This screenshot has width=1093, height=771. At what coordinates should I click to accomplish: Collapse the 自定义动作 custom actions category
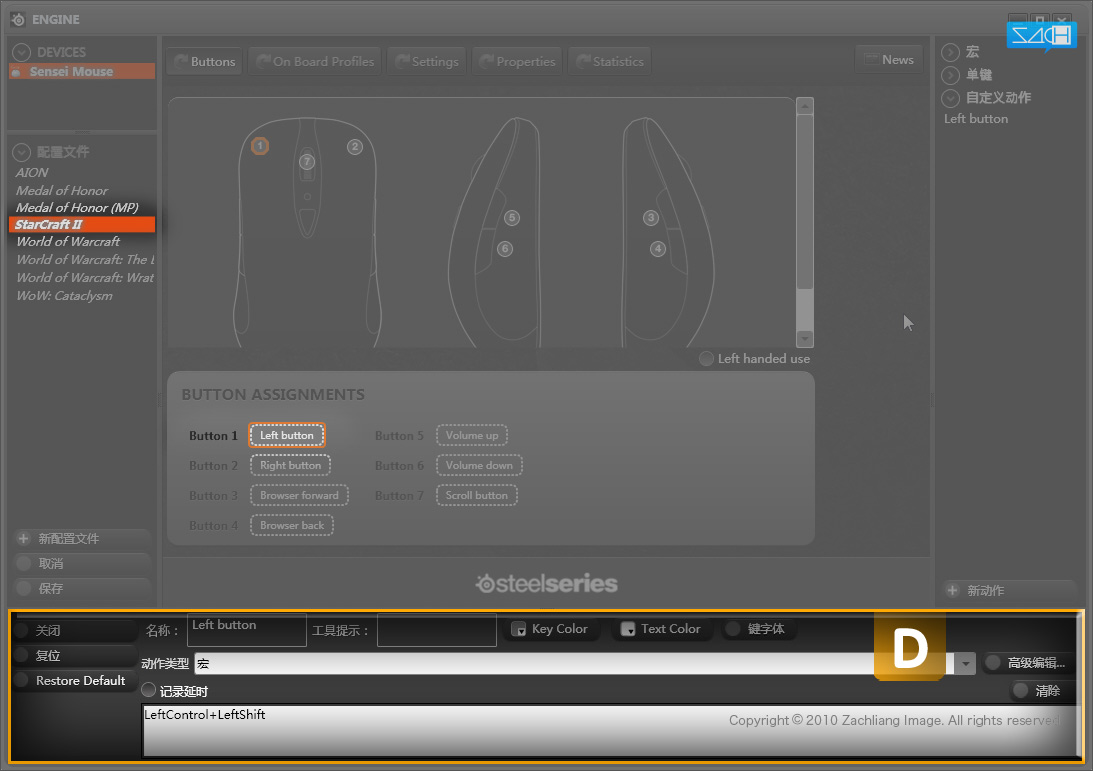(950, 98)
